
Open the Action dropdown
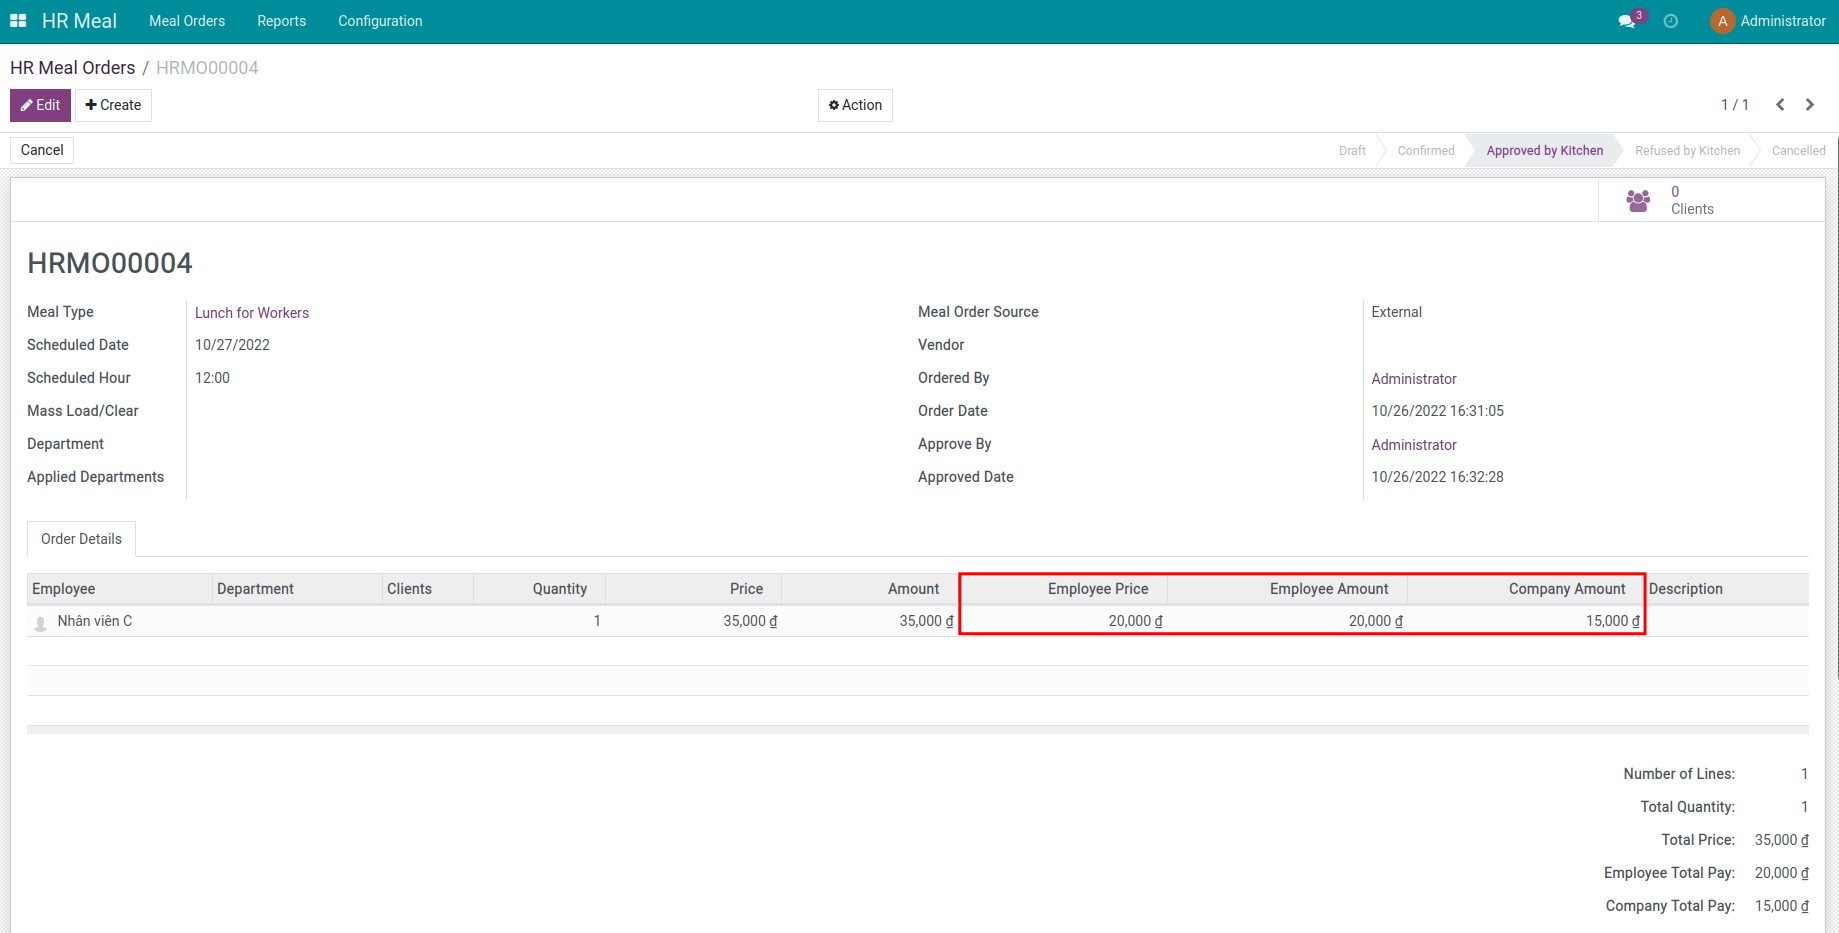point(855,105)
